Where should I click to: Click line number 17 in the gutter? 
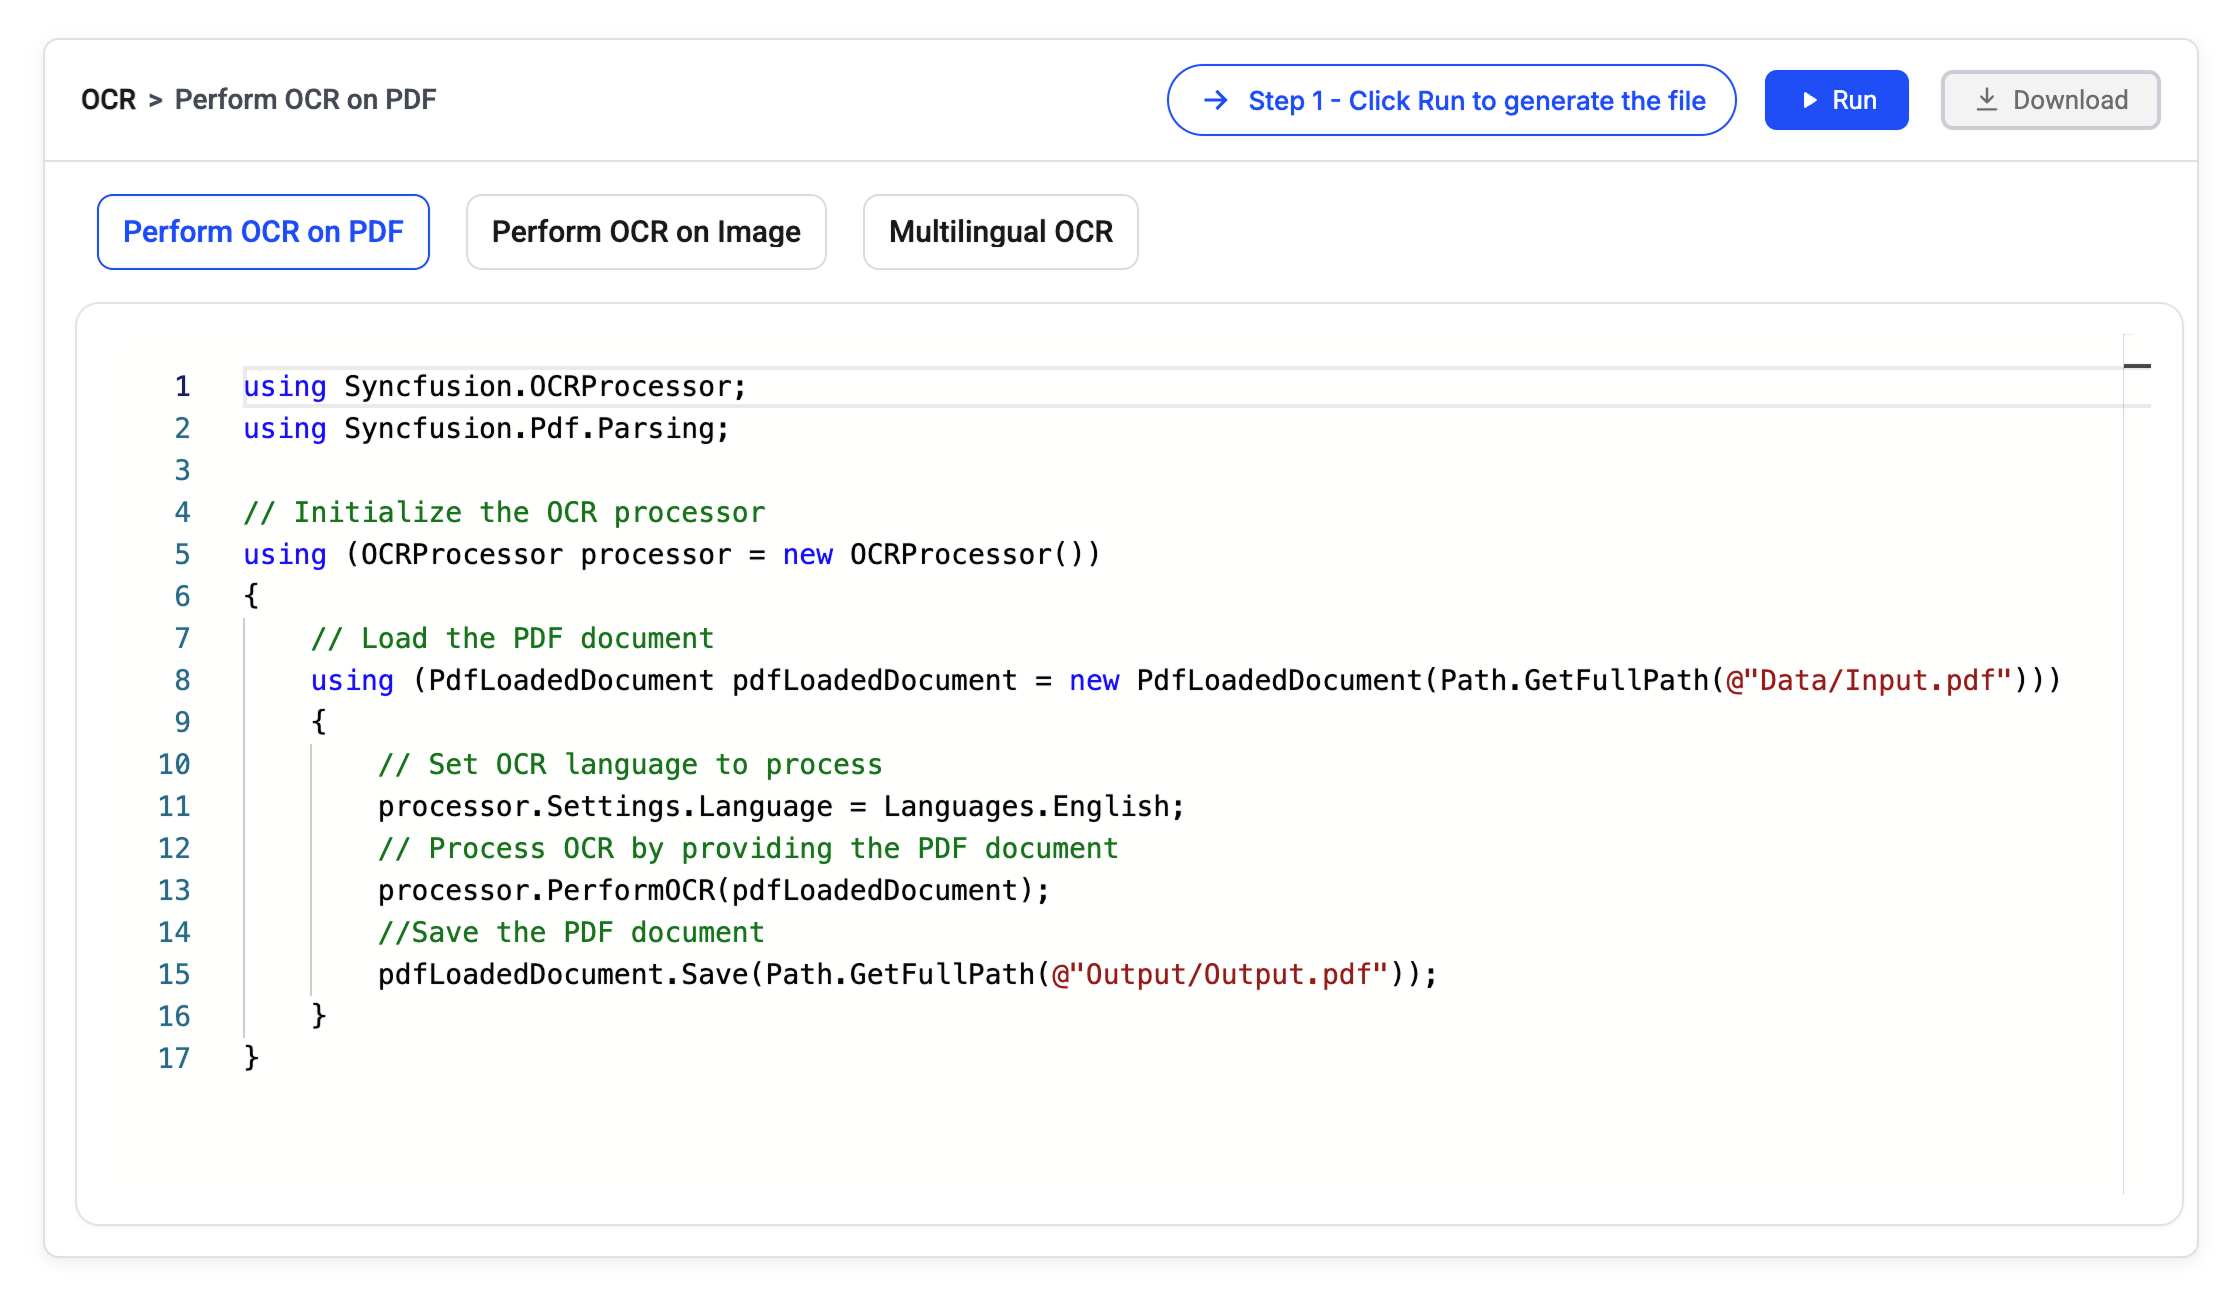[174, 1058]
